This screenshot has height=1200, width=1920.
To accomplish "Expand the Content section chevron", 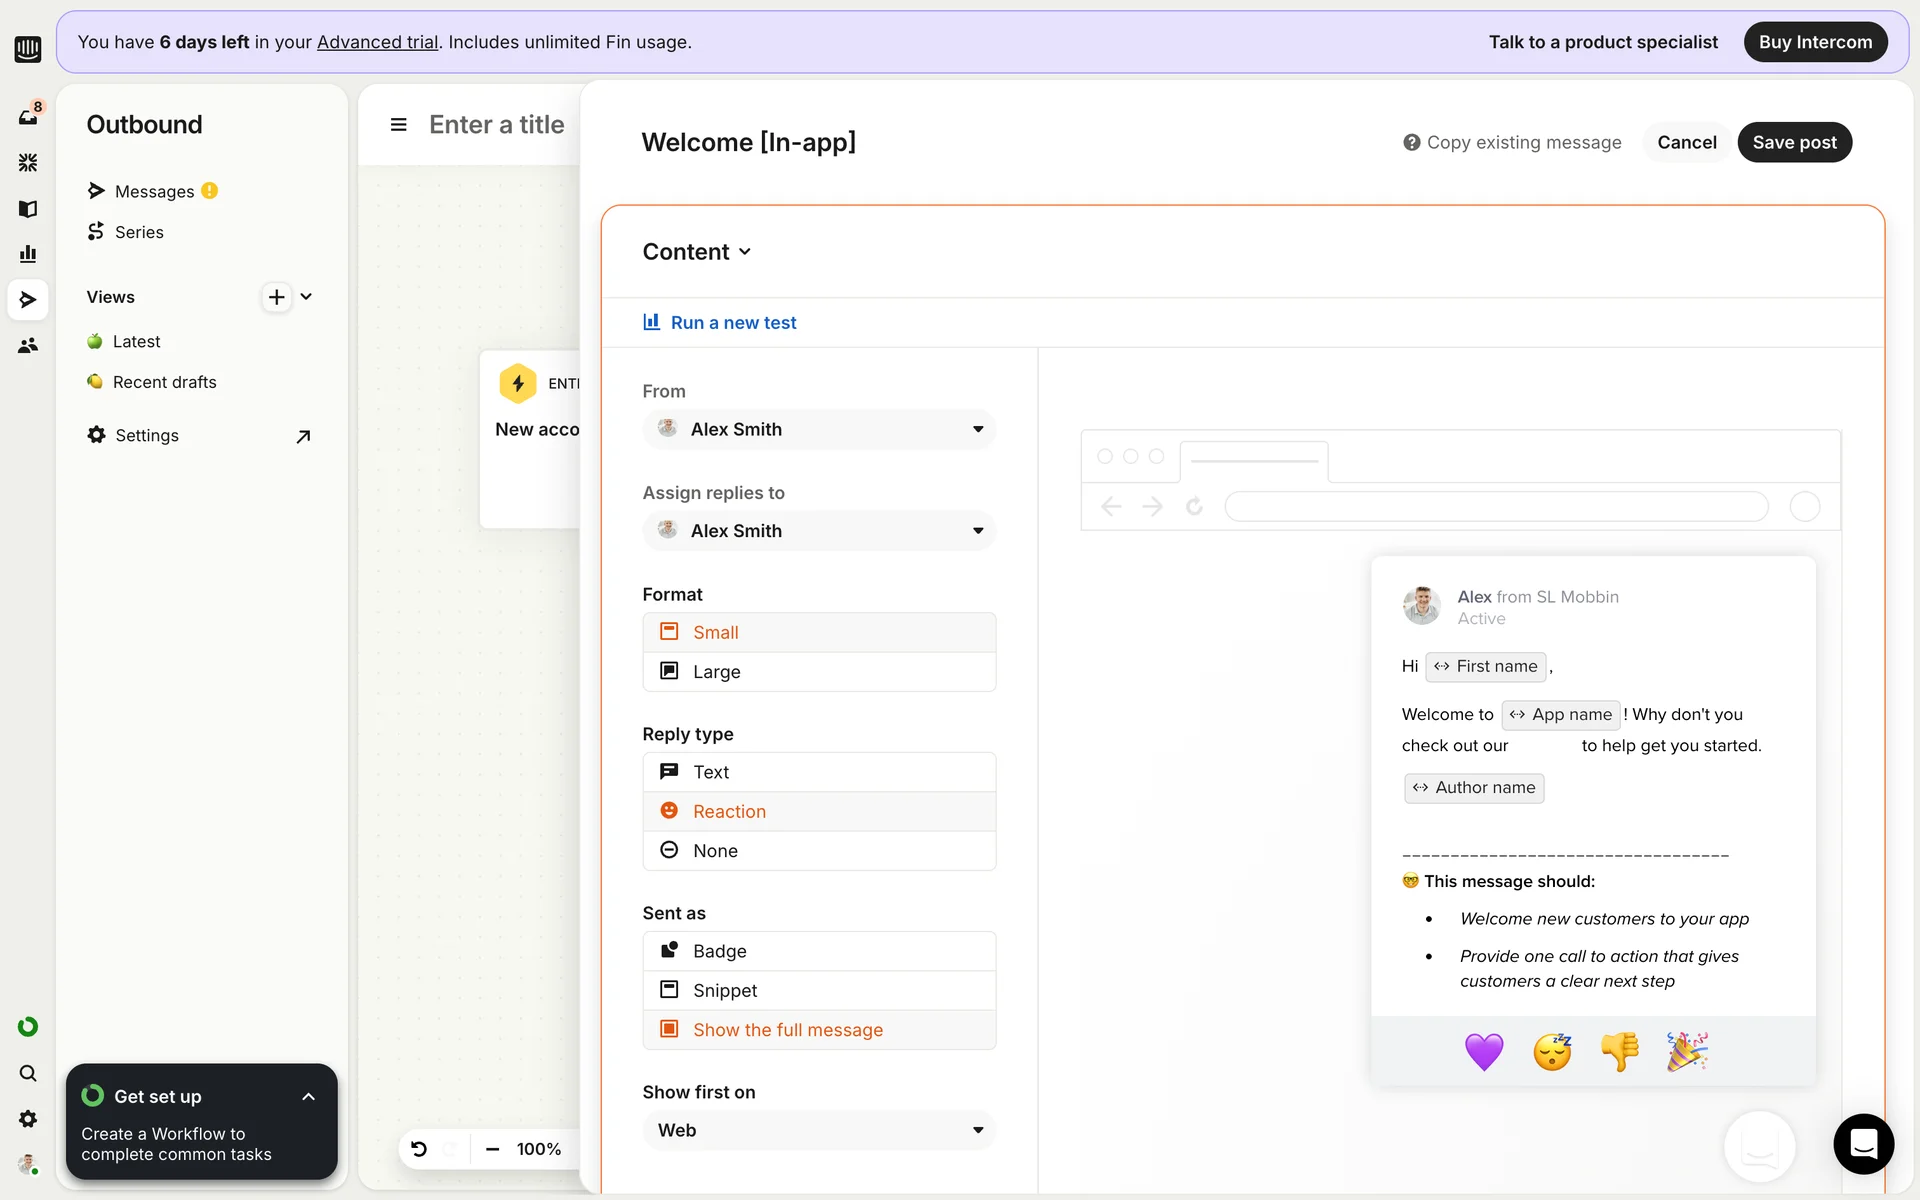I will coord(745,252).
